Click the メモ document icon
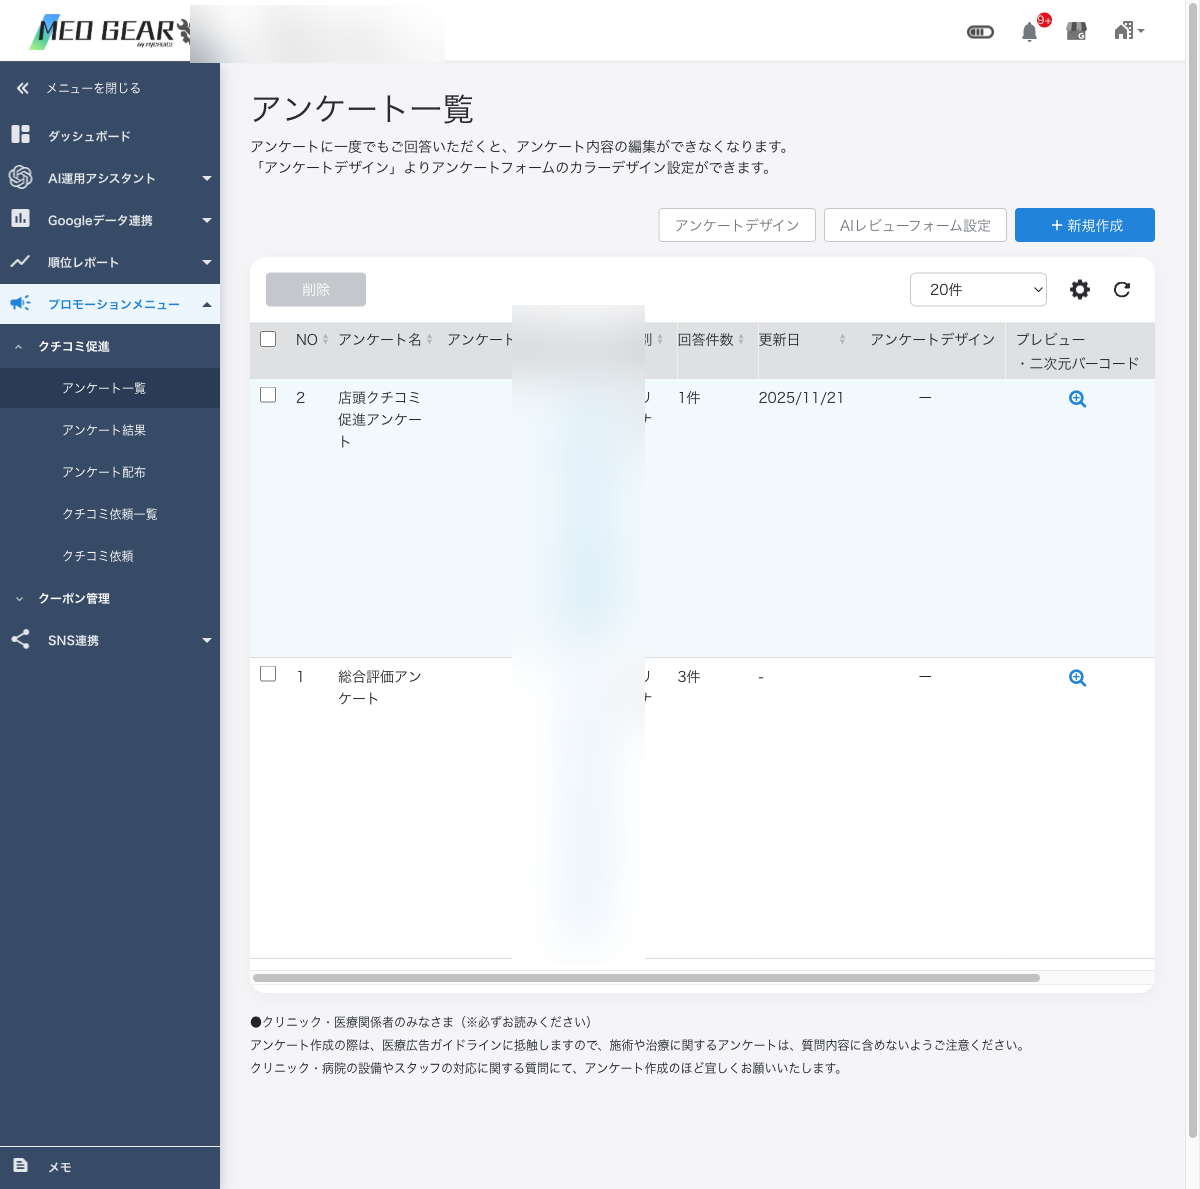 (20, 1165)
